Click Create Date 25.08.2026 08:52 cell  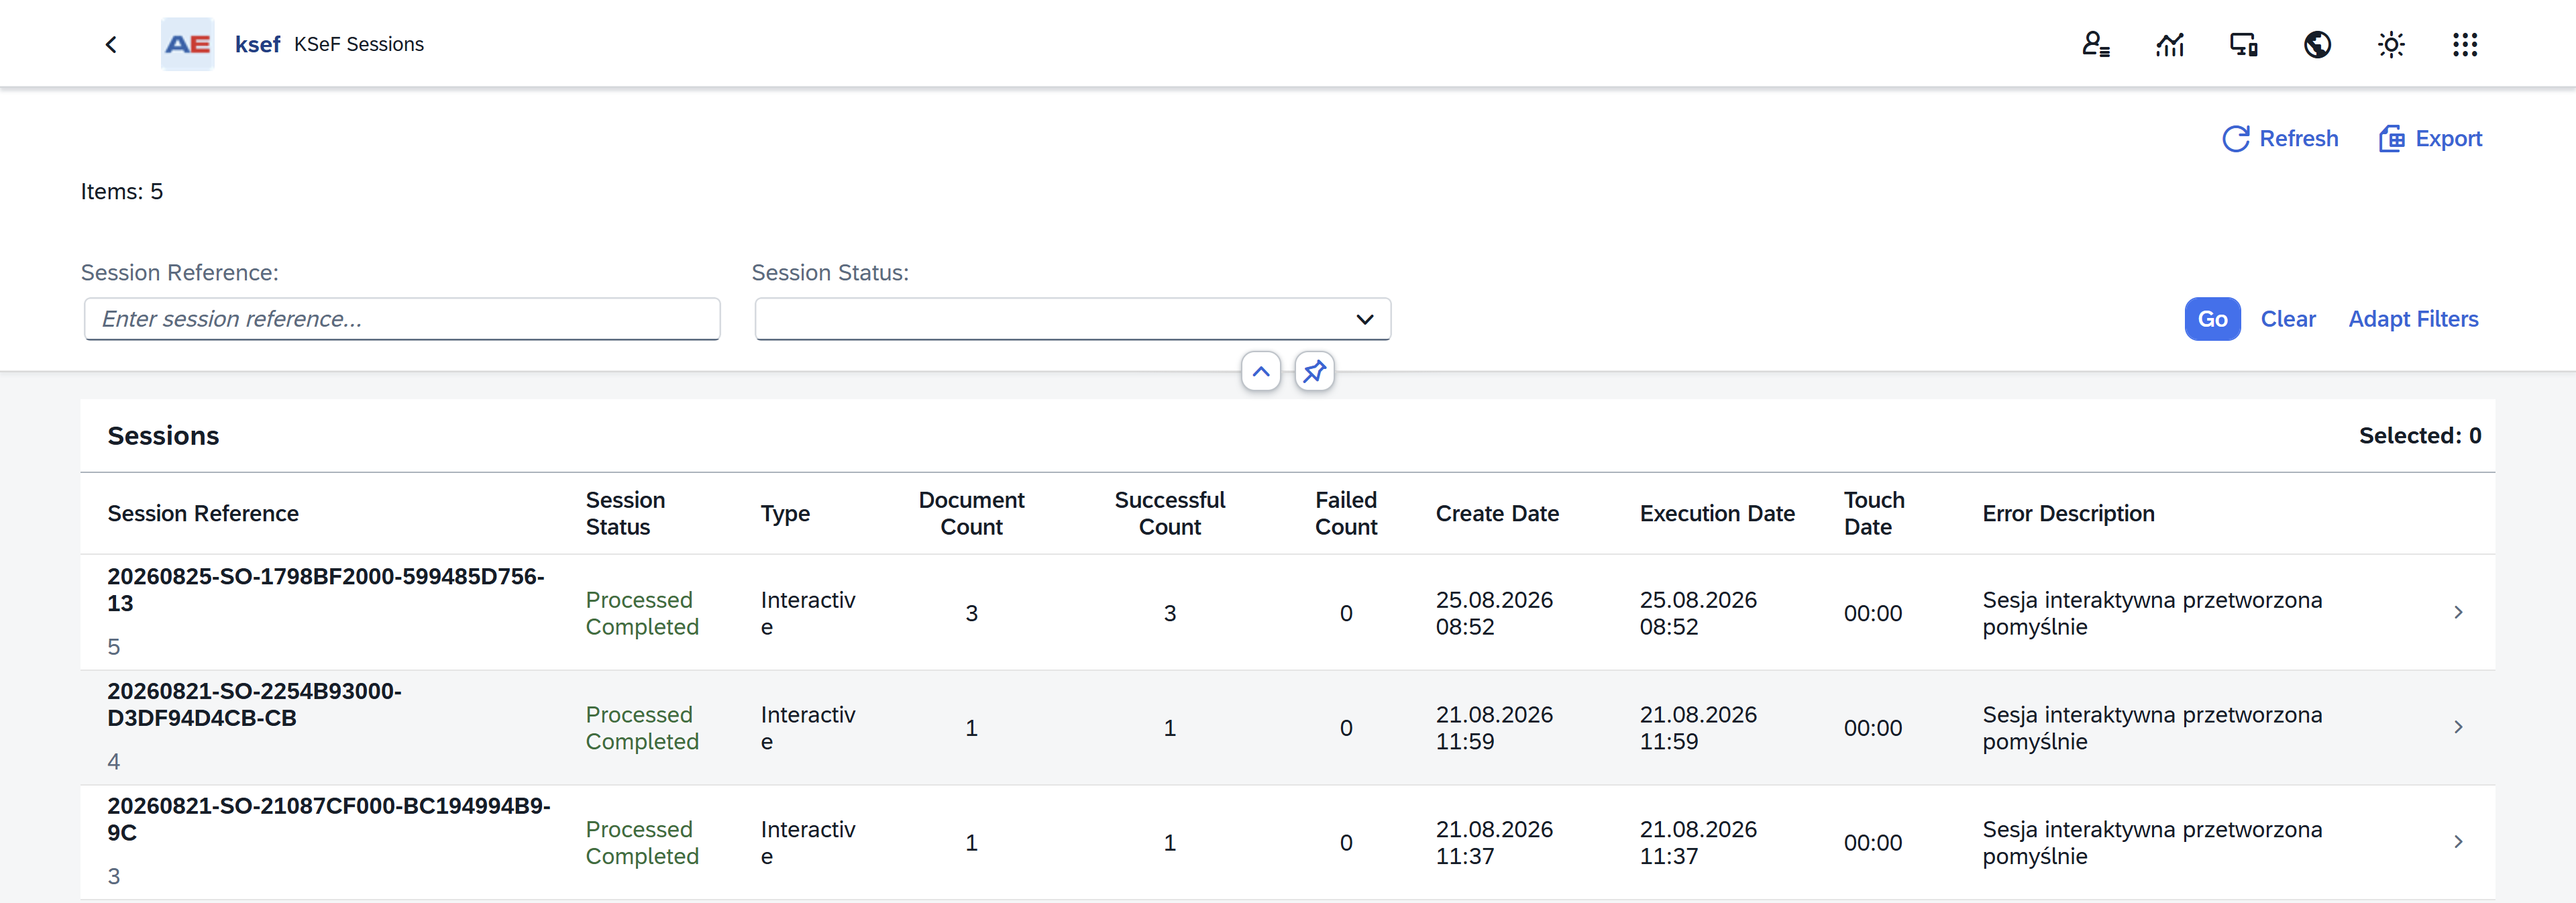(x=1494, y=613)
